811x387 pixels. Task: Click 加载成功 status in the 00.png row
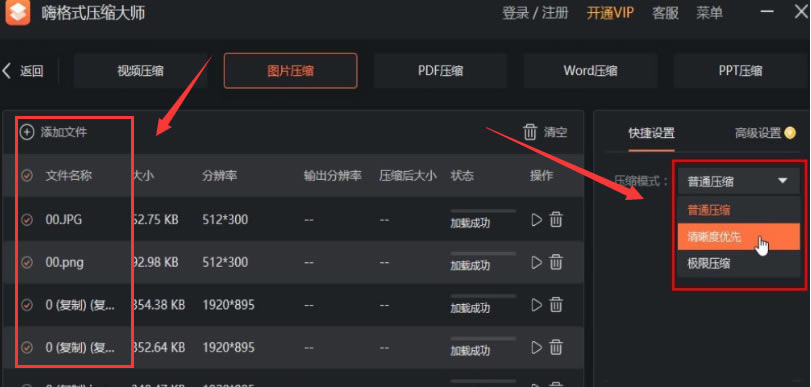470,266
